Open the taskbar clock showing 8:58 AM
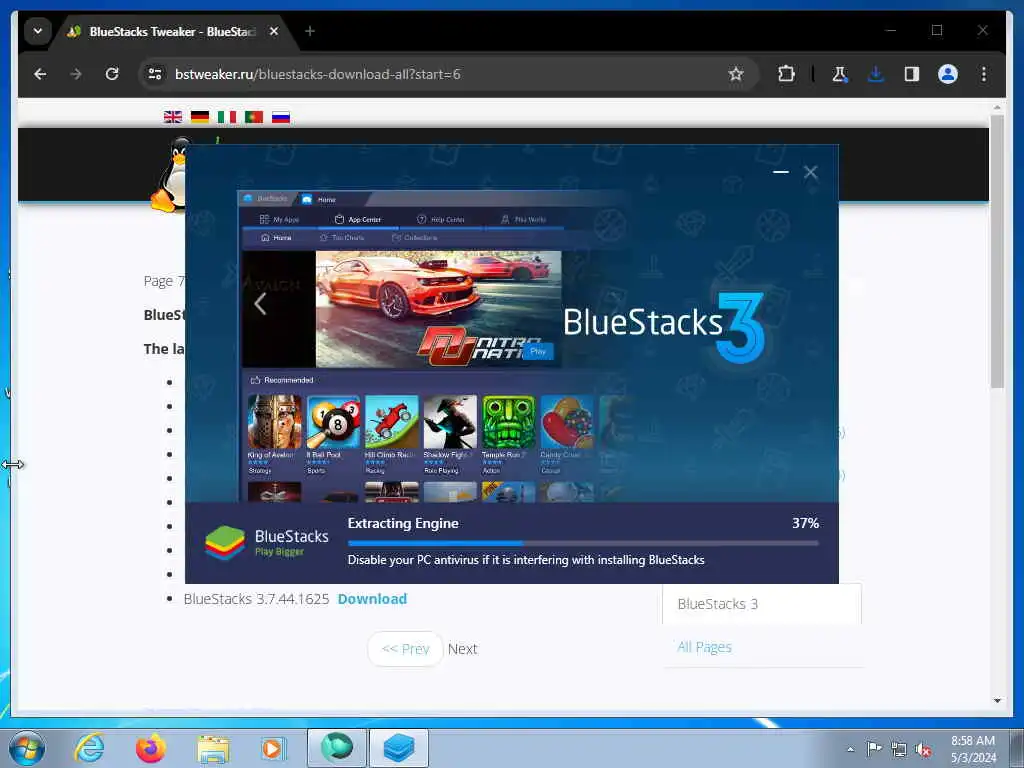 973,749
